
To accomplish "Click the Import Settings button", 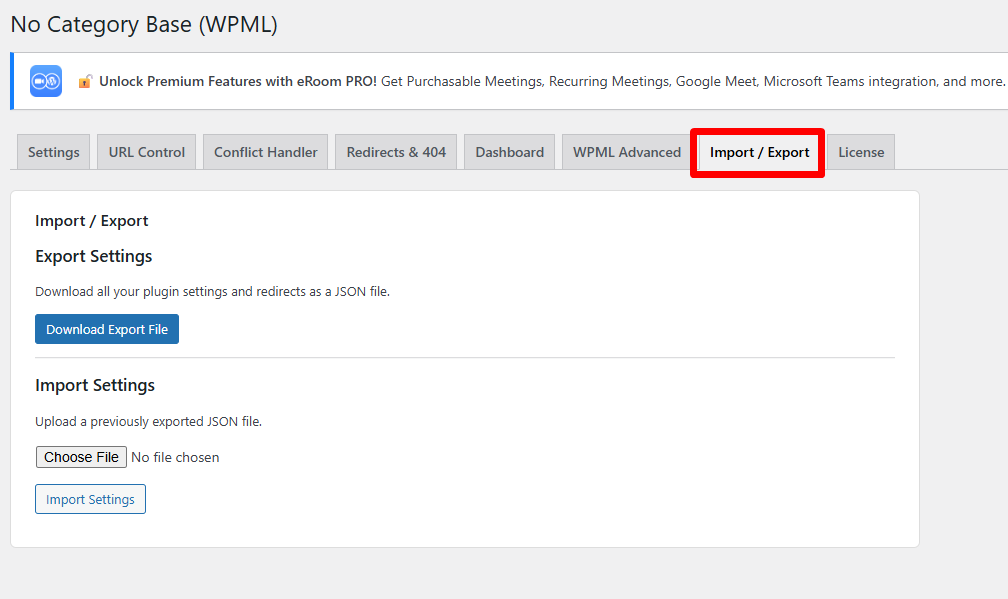I will [90, 499].
